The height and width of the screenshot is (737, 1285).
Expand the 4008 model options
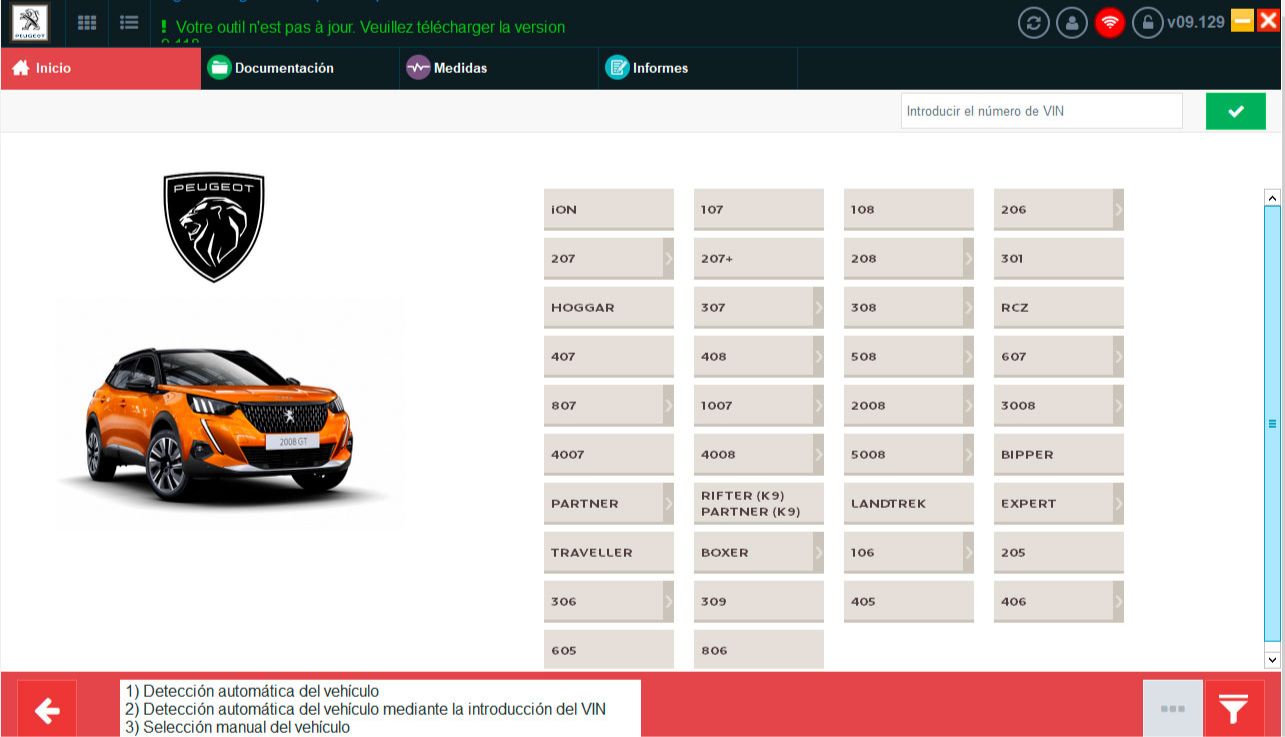[x=819, y=454]
